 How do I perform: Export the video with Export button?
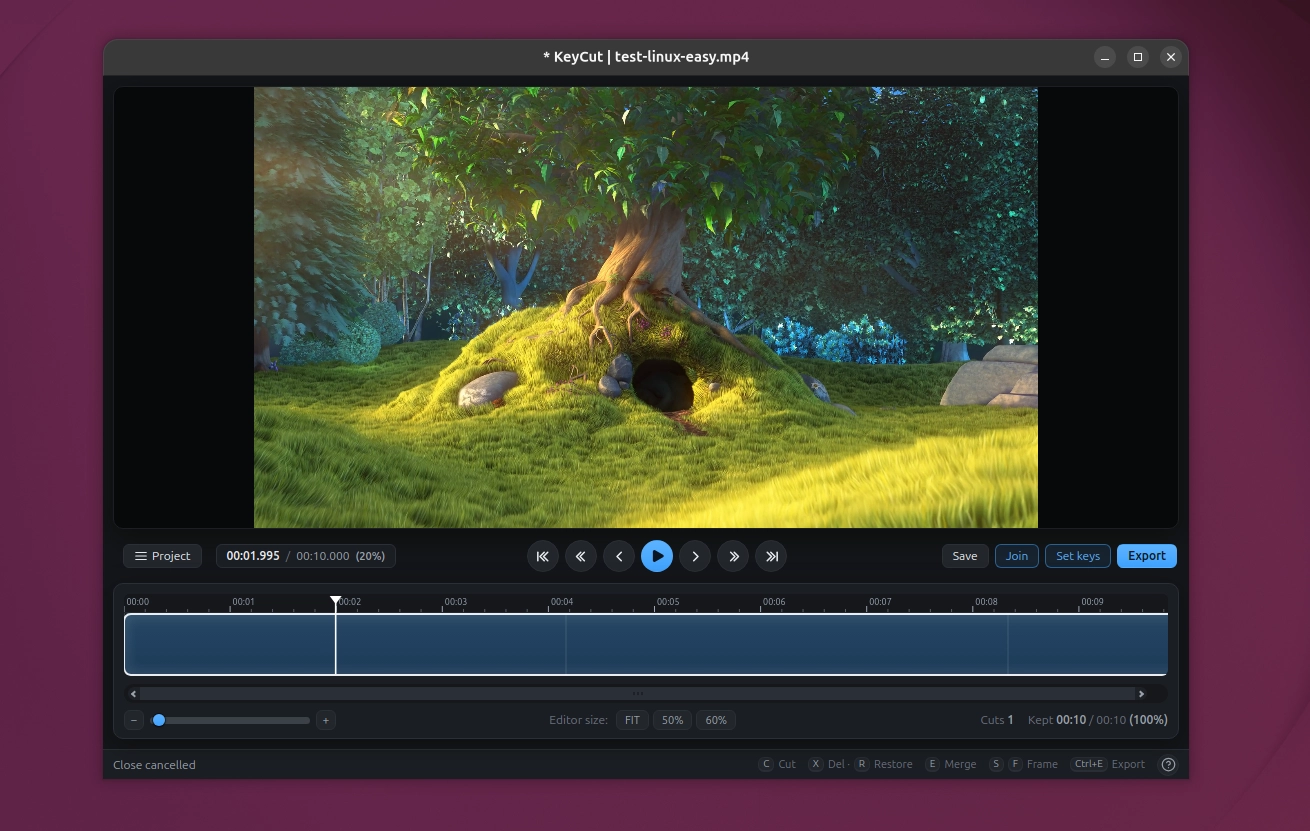tap(1147, 556)
